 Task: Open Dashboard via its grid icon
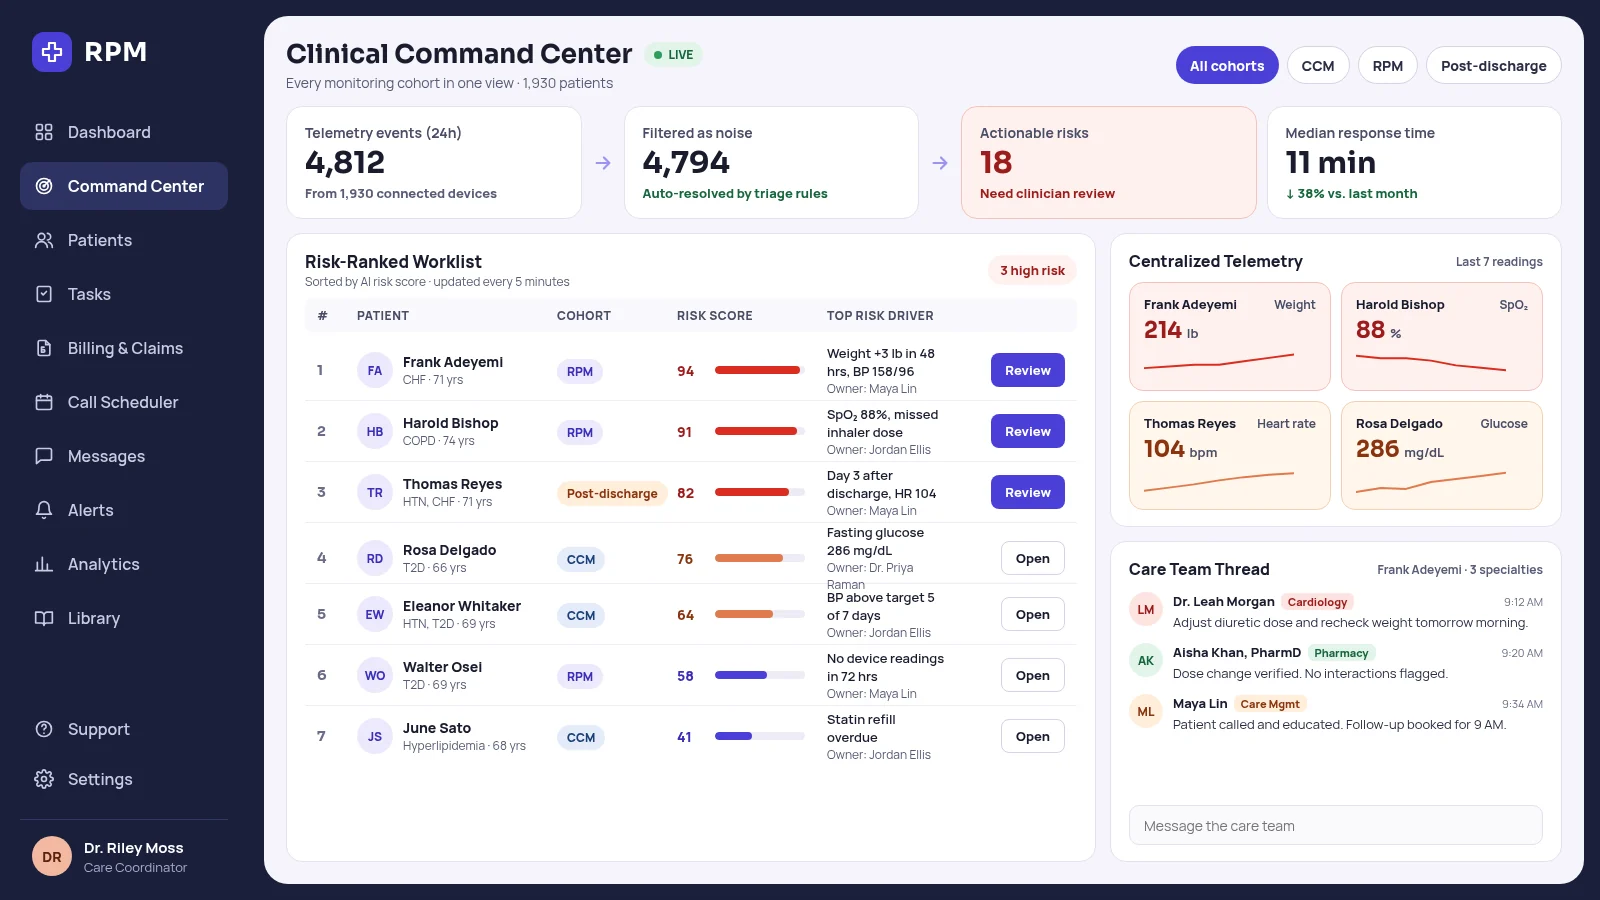pyautogui.click(x=44, y=132)
